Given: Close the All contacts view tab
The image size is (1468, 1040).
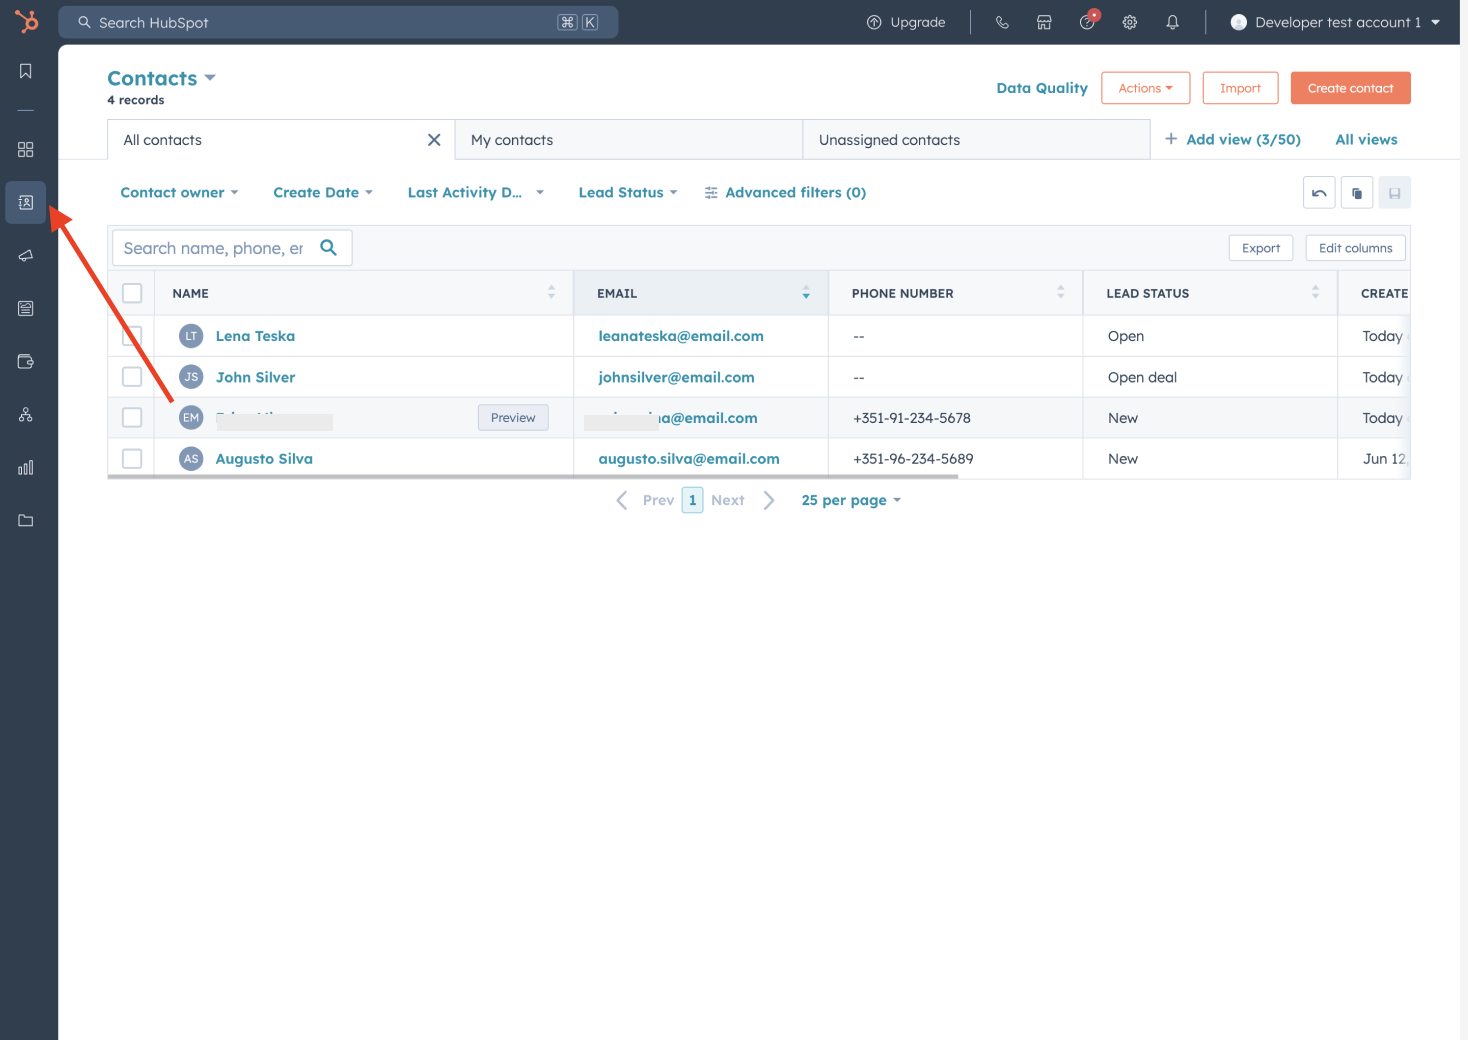Looking at the screenshot, I should click(x=434, y=140).
